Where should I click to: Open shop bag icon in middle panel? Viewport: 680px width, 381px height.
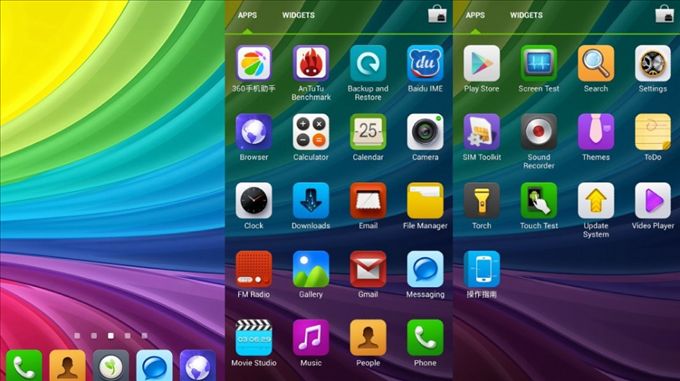[437, 14]
